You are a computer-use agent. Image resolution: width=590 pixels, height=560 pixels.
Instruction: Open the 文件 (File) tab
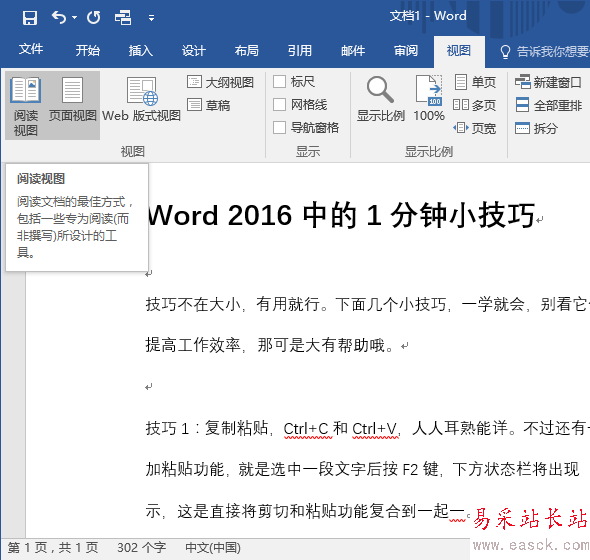tap(31, 49)
